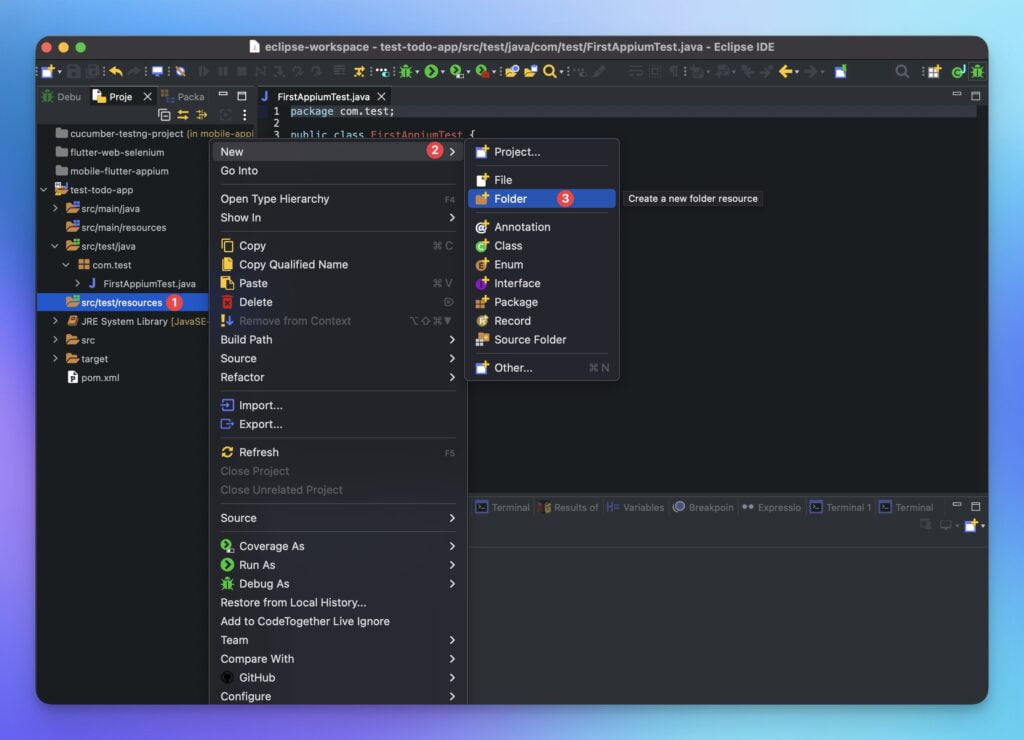Click the green Run toolbar button

point(431,71)
